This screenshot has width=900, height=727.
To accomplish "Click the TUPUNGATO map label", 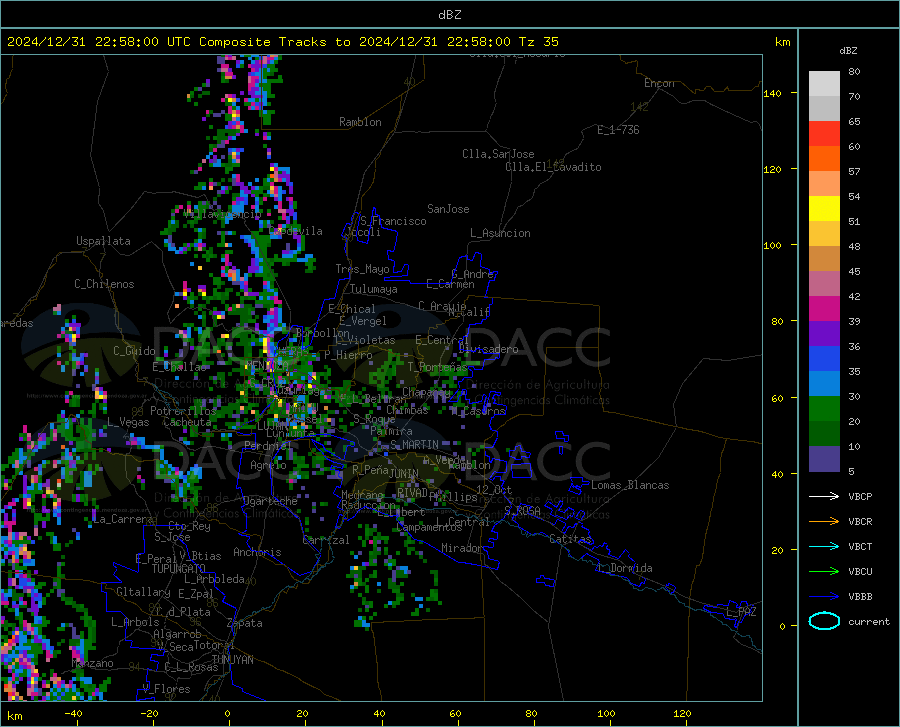I will pos(178,569).
